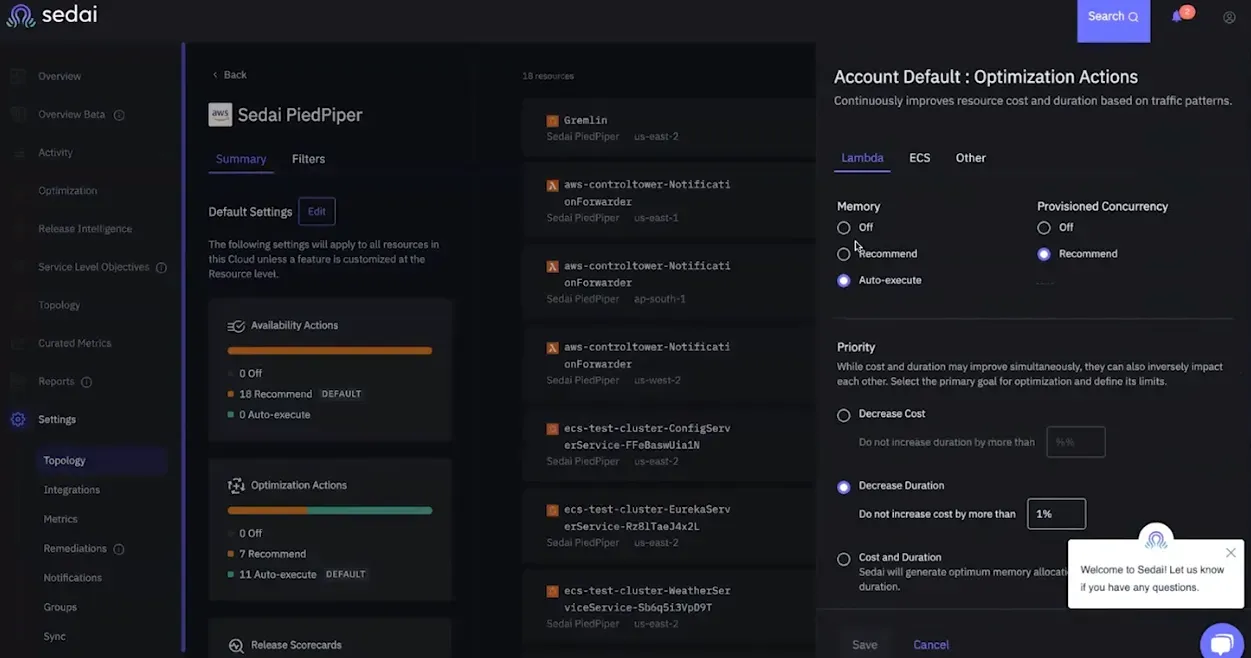Image resolution: width=1251 pixels, height=658 pixels.
Task: Click the Sedai logo icon
Action: (x=20, y=17)
